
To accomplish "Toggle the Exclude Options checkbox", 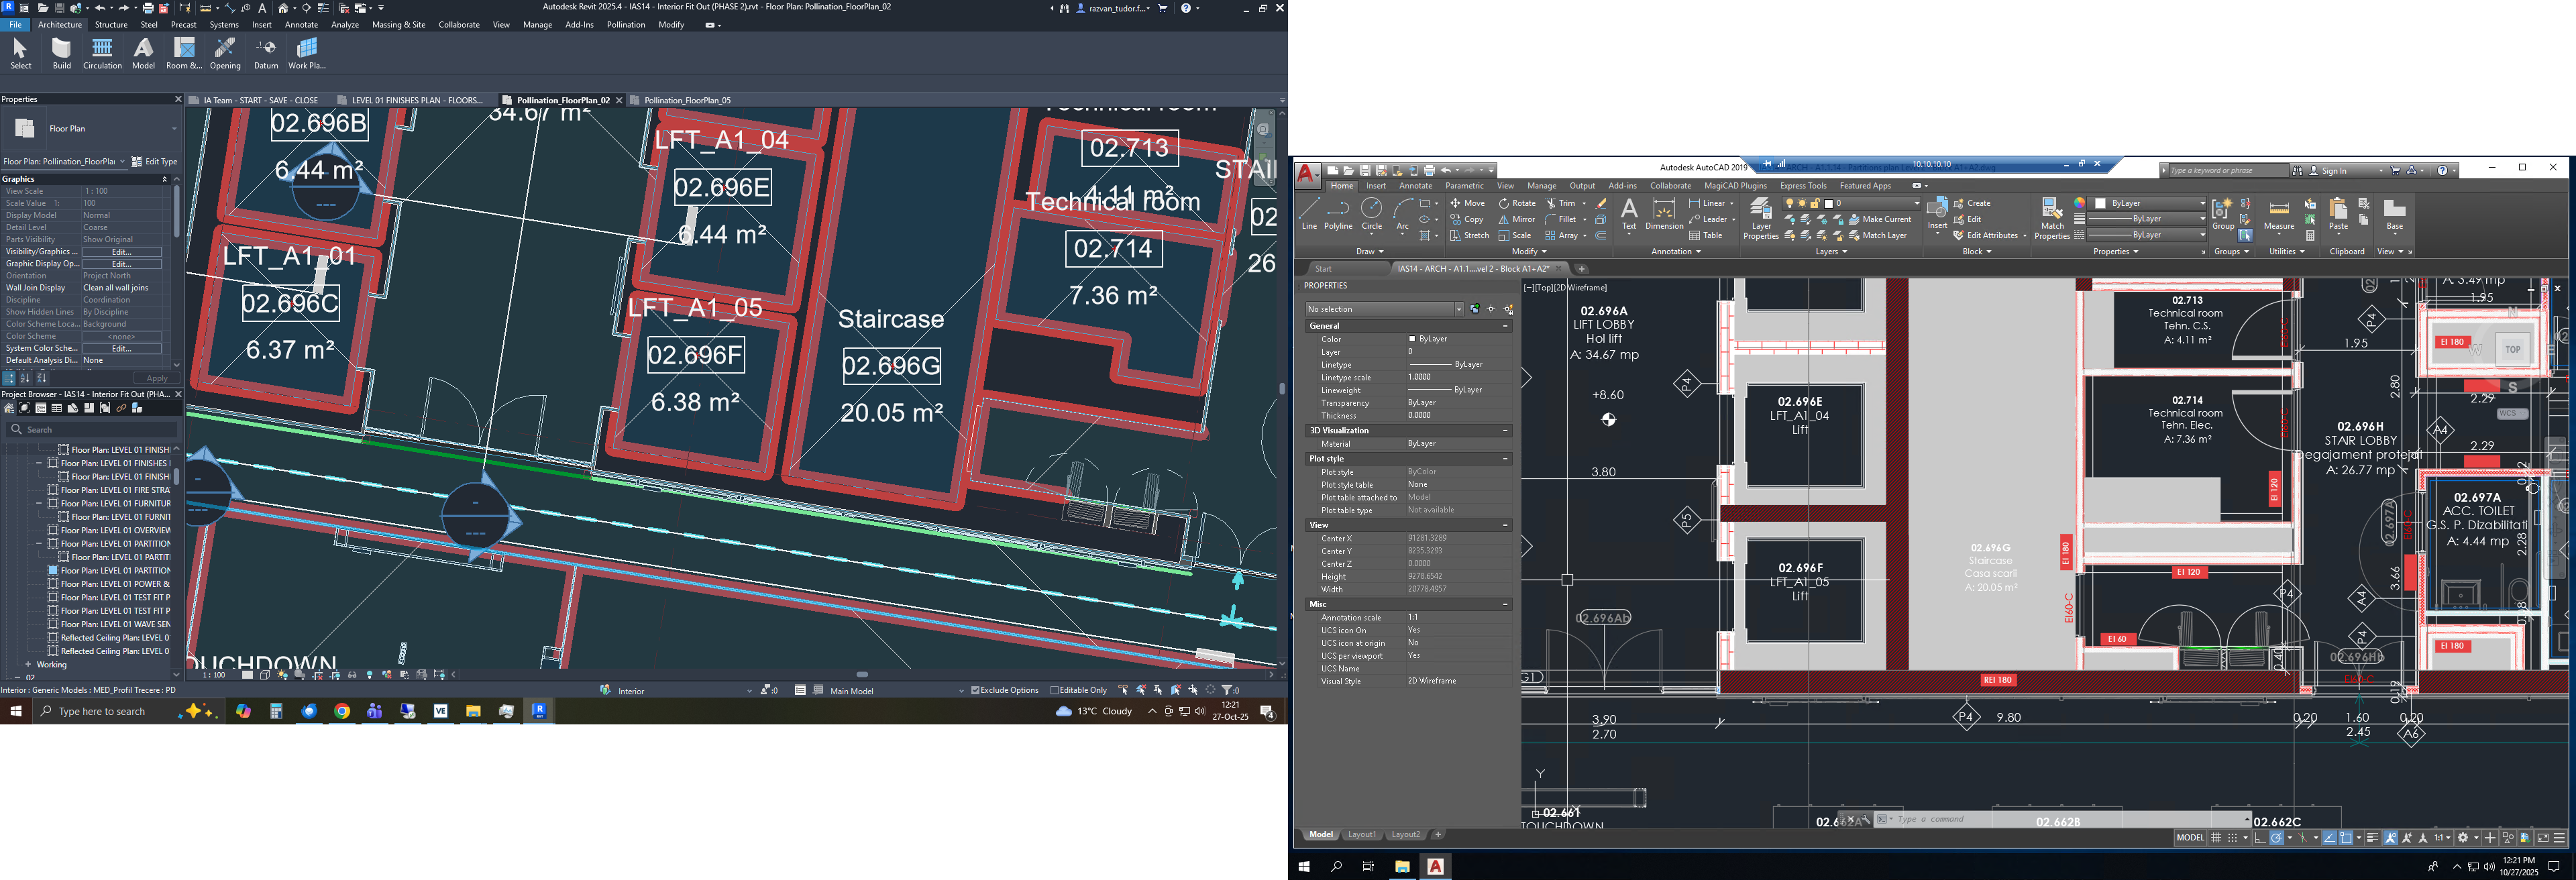I will click(976, 690).
